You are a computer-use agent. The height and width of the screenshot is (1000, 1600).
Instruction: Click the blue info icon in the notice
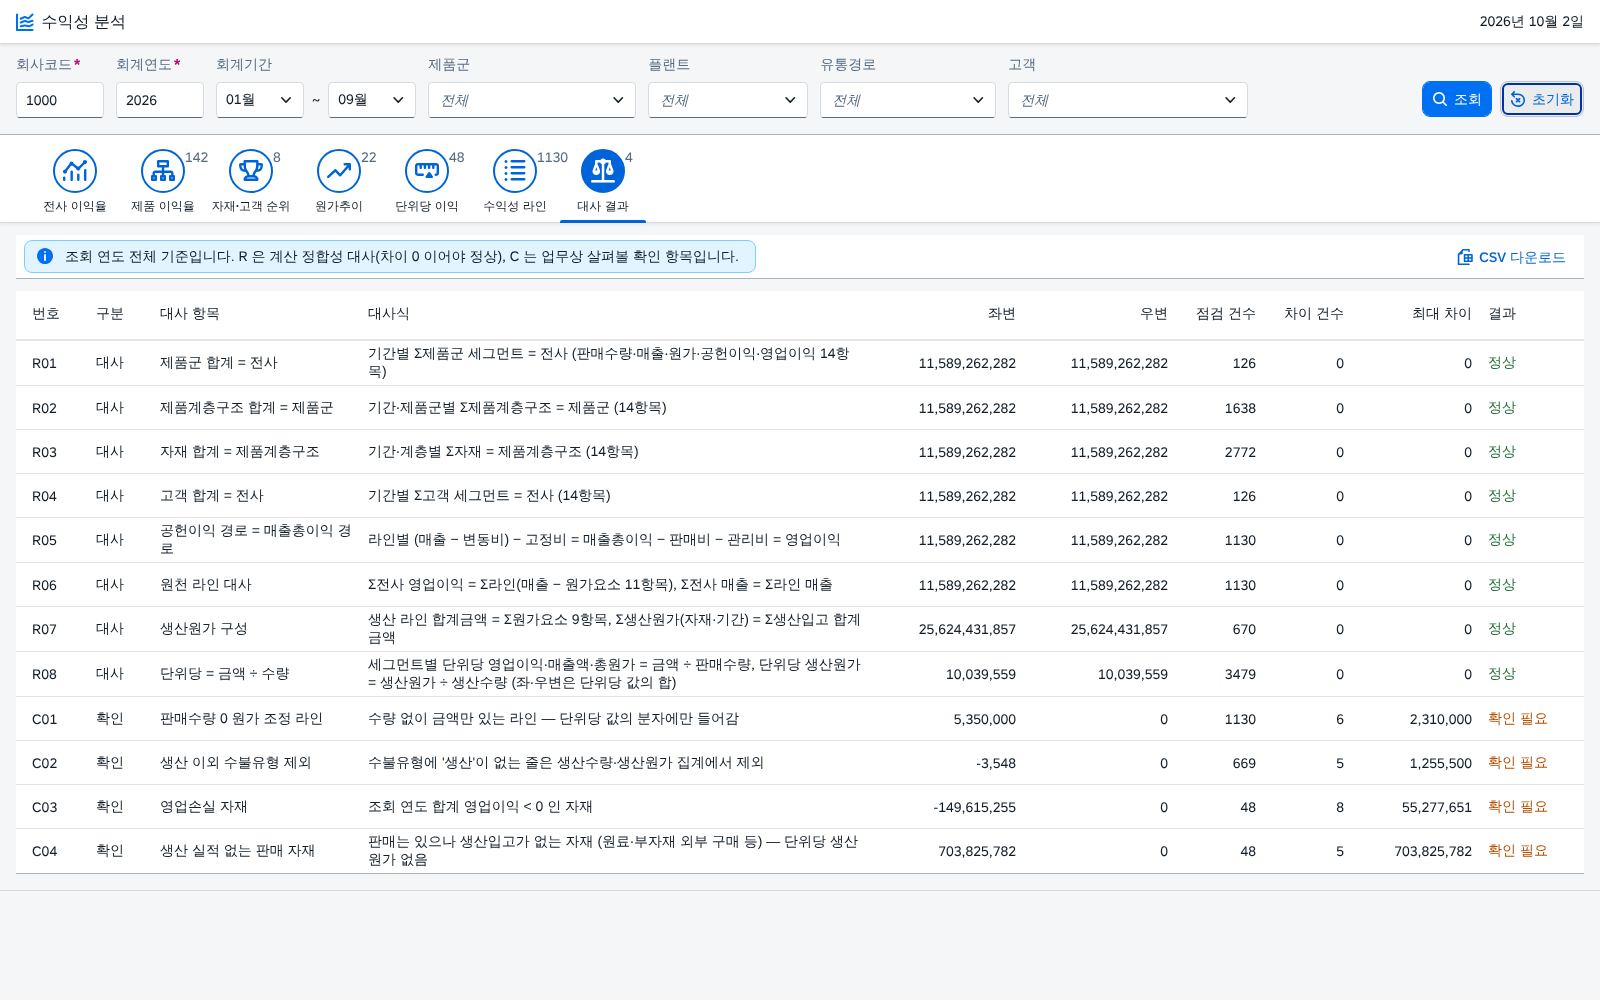pos(44,256)
